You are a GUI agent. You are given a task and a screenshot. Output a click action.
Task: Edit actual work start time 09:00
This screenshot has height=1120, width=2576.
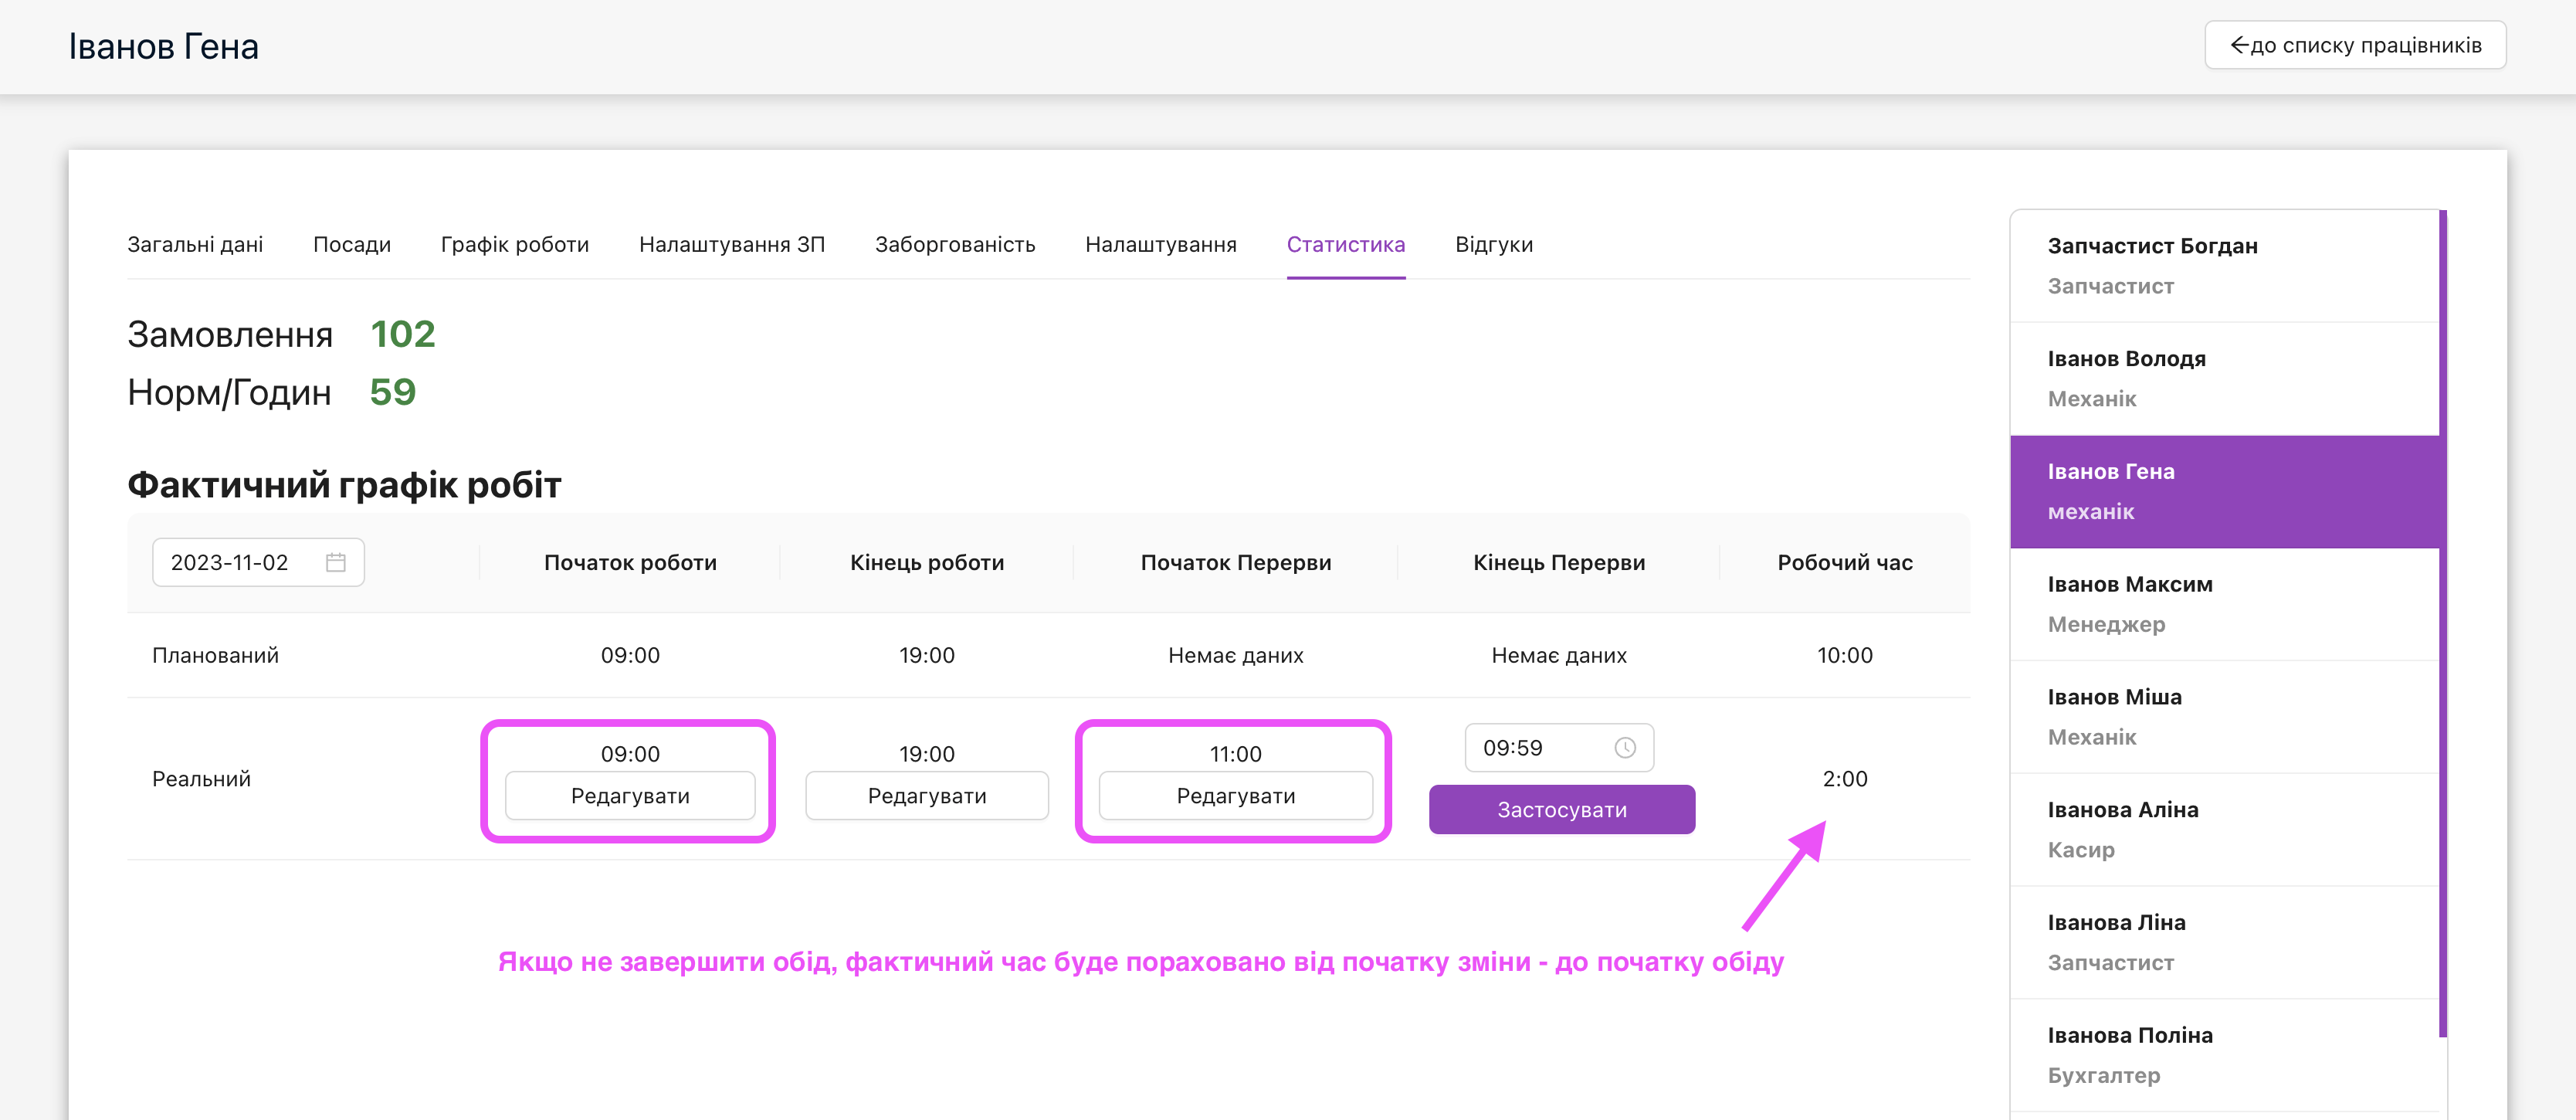630,796
